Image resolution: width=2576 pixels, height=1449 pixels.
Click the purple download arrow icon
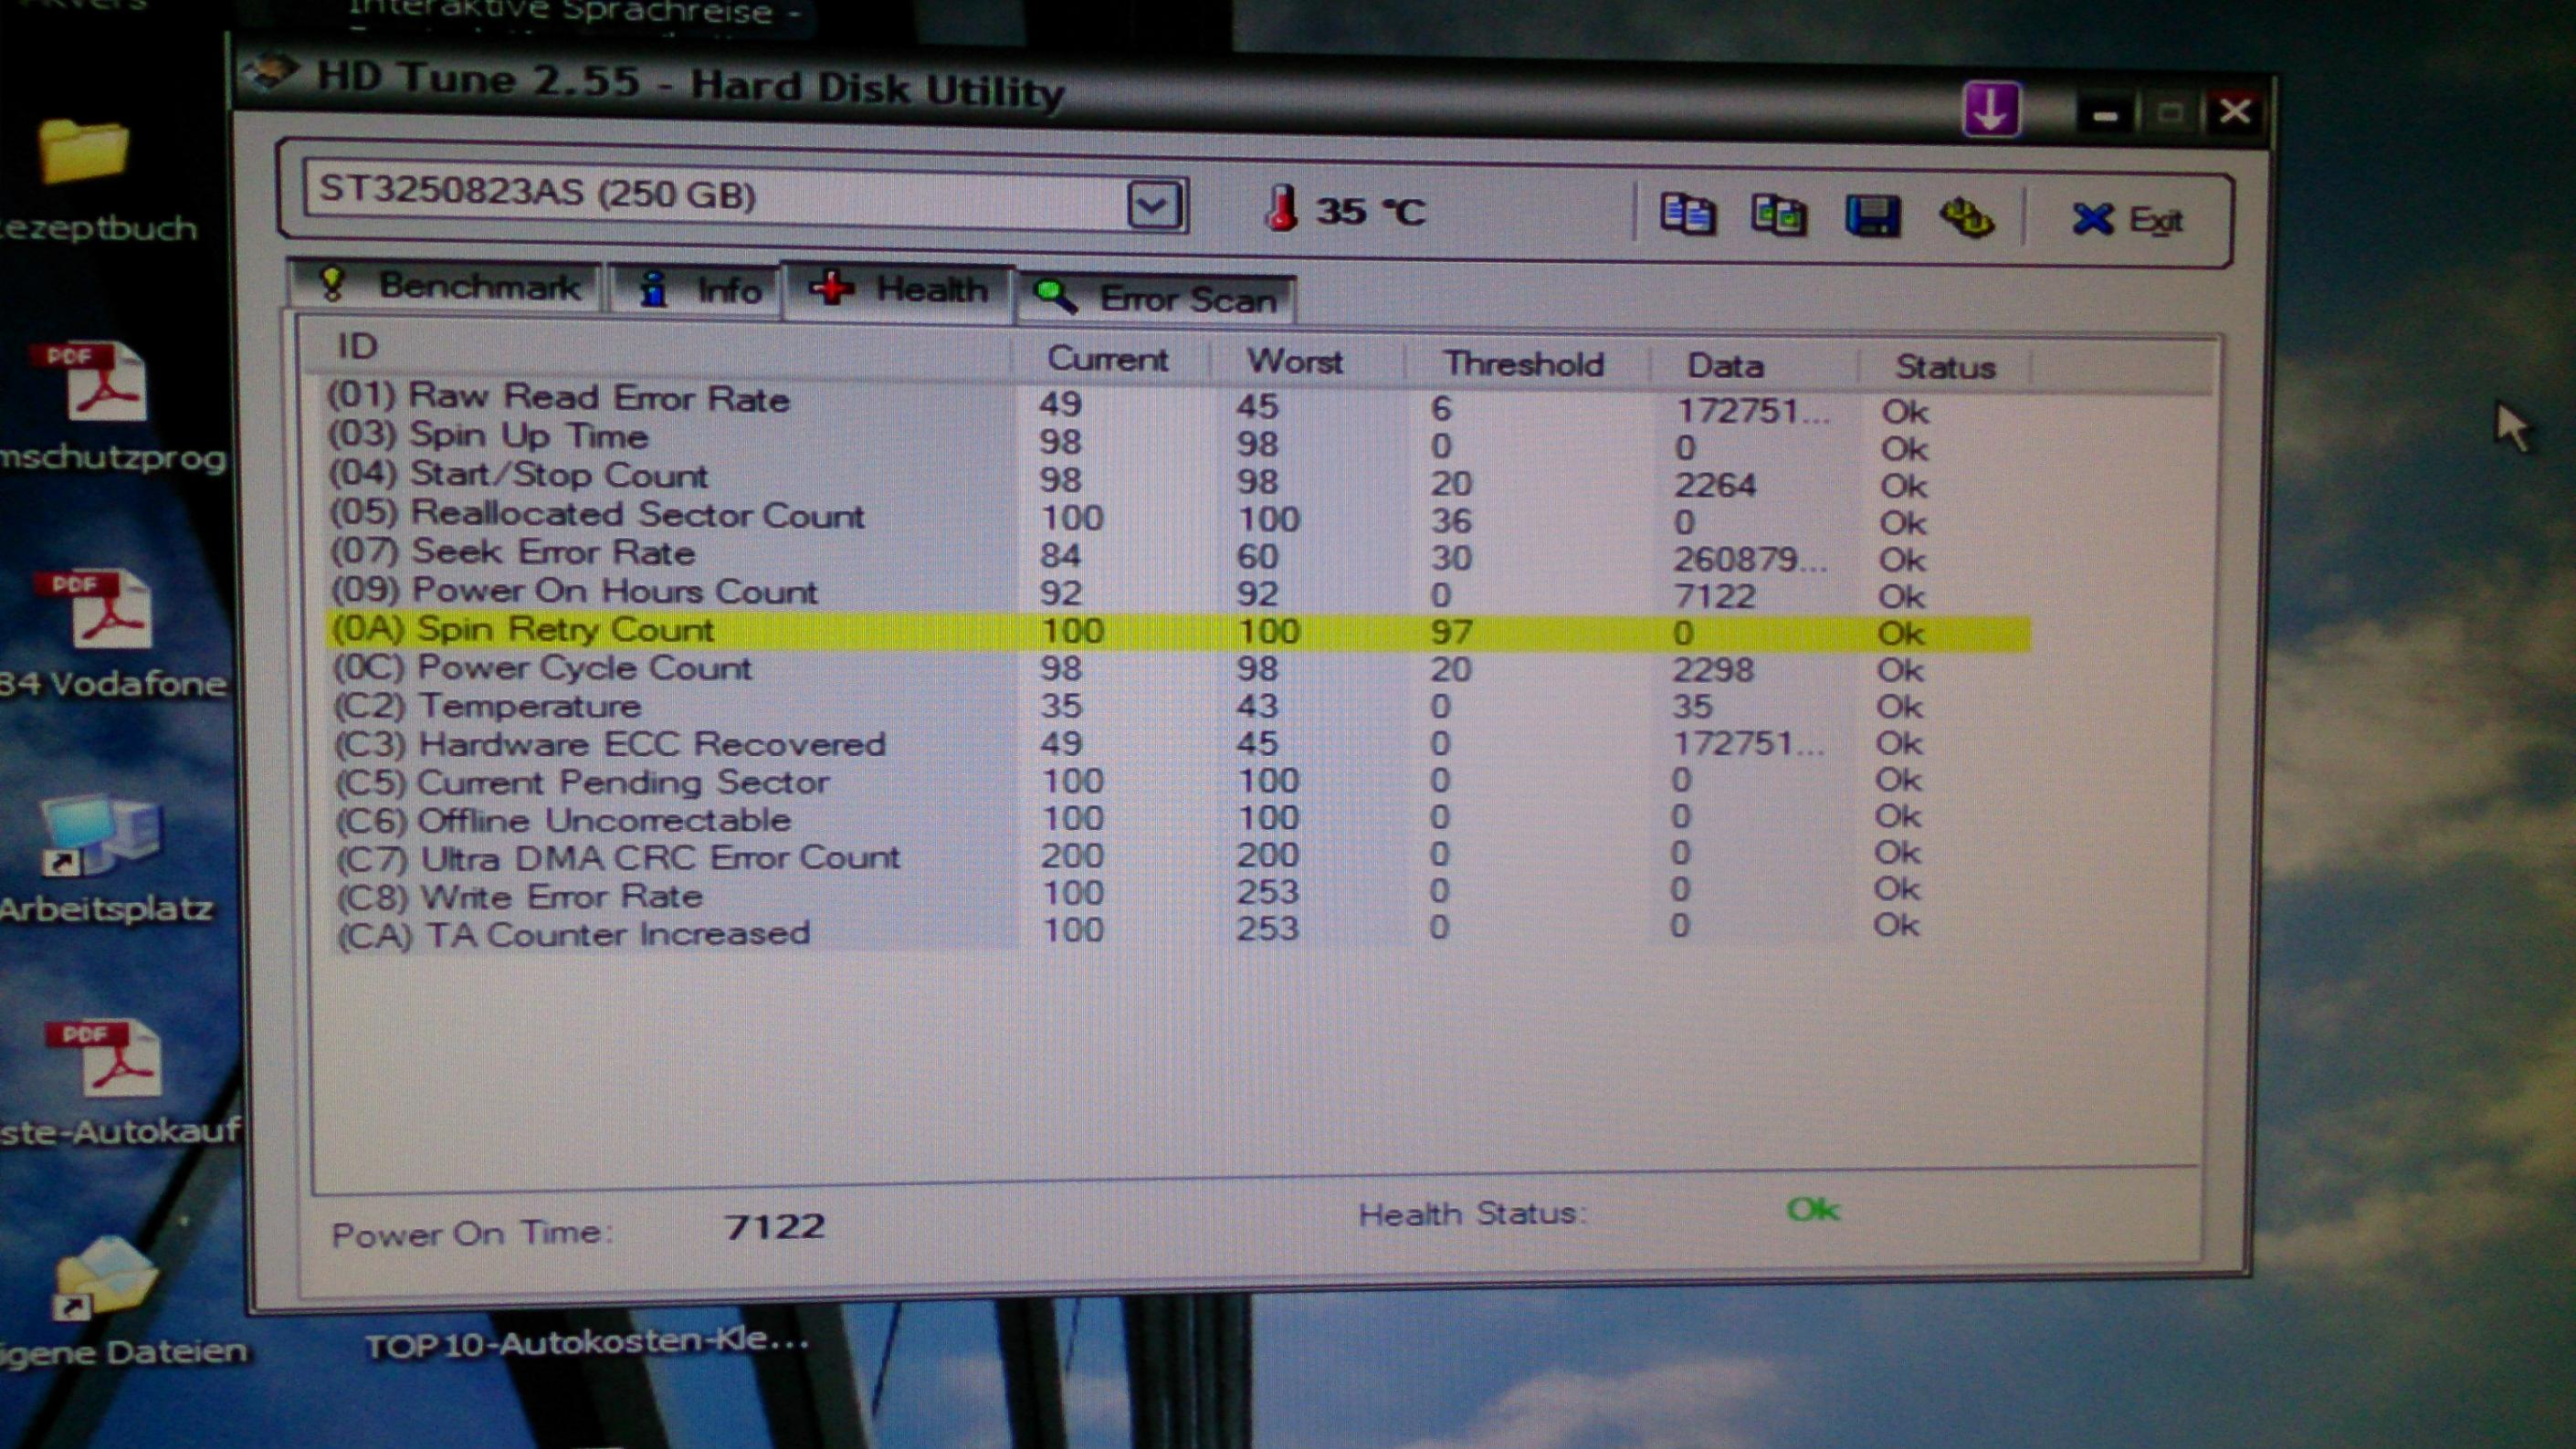pos(1990,110)
